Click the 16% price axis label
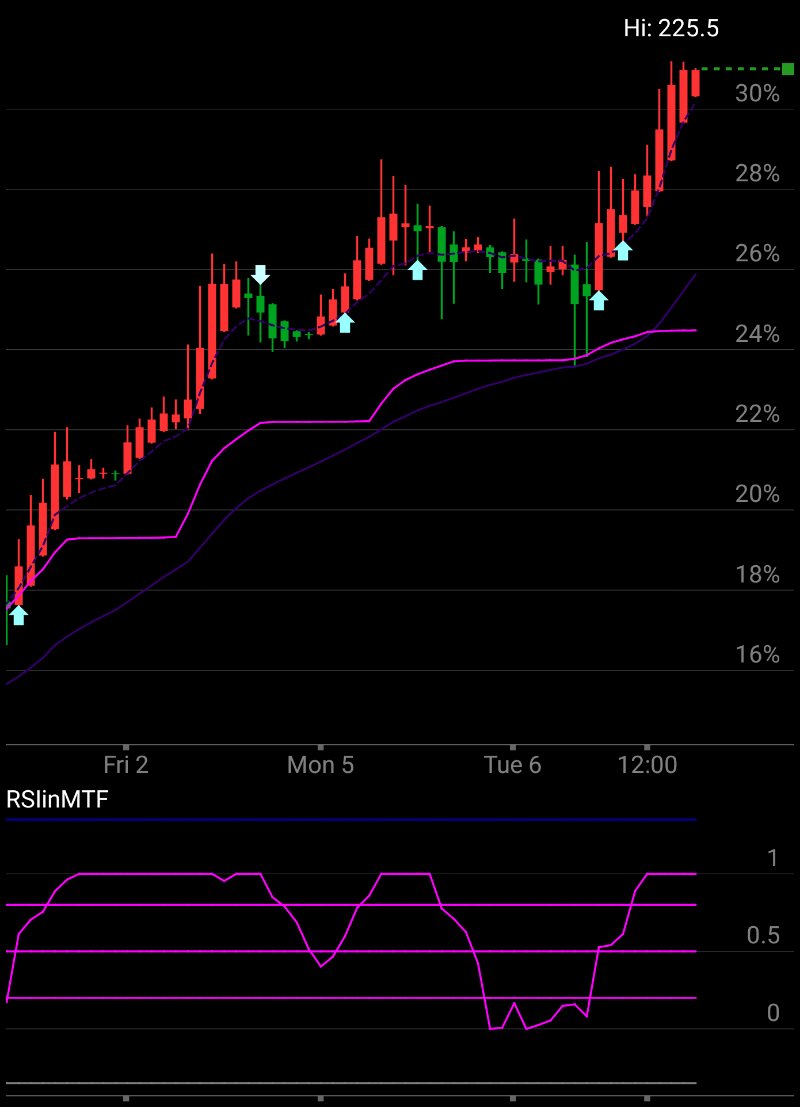800x1107 pixels. (757, 655)
